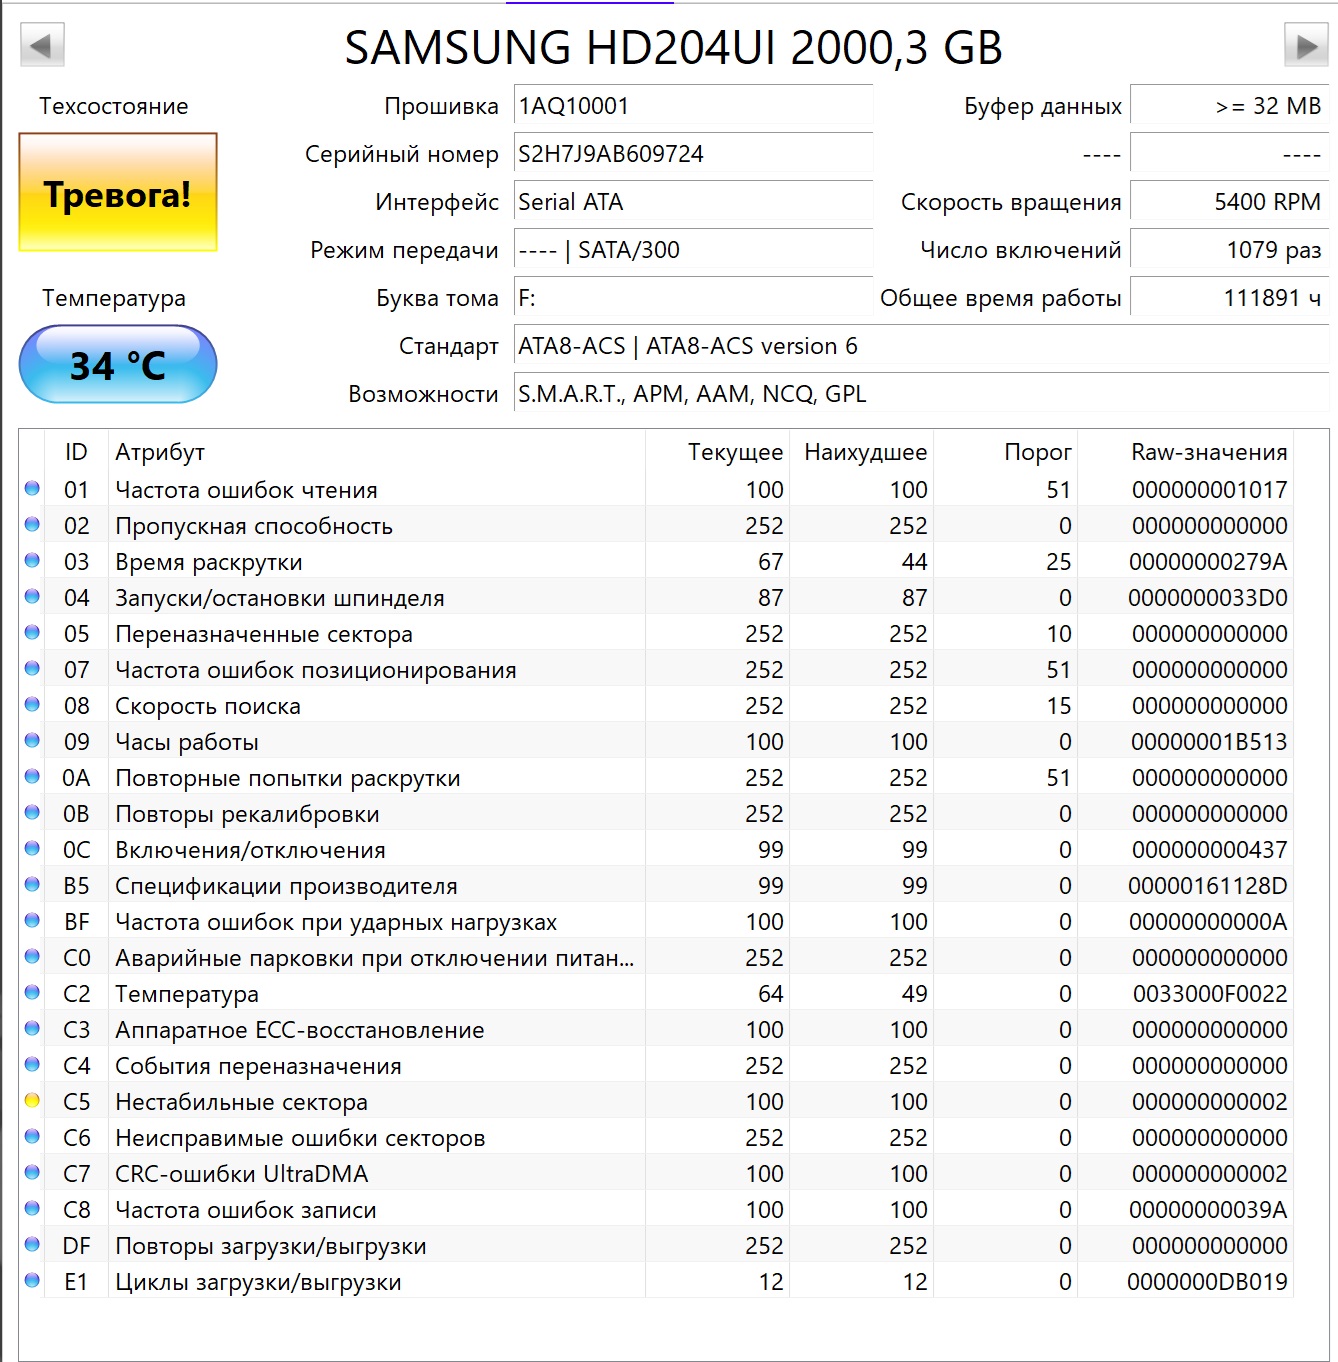Click status dot for Частота ошибок чтения
1338x1362 pixels.
(32, 489)
